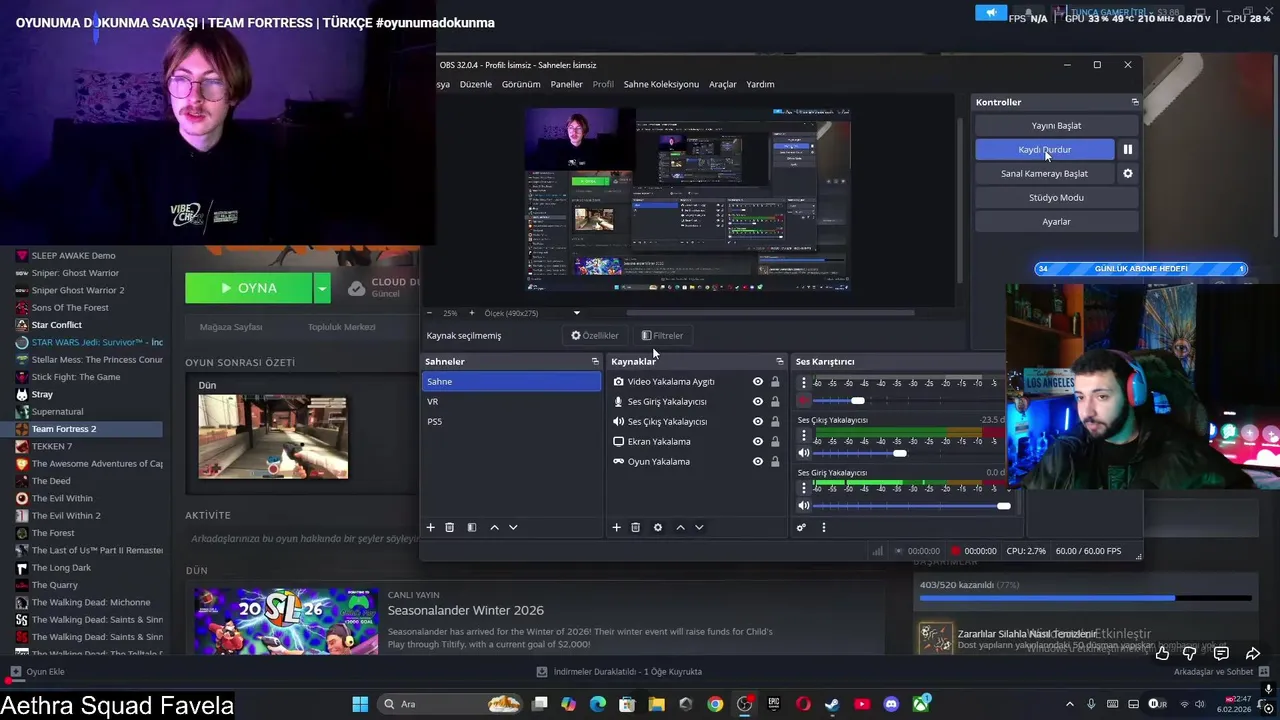This screenshot has width=1280, height=720.
Task: Open OBS Studio taskbar icon
Action: point(744,704)
